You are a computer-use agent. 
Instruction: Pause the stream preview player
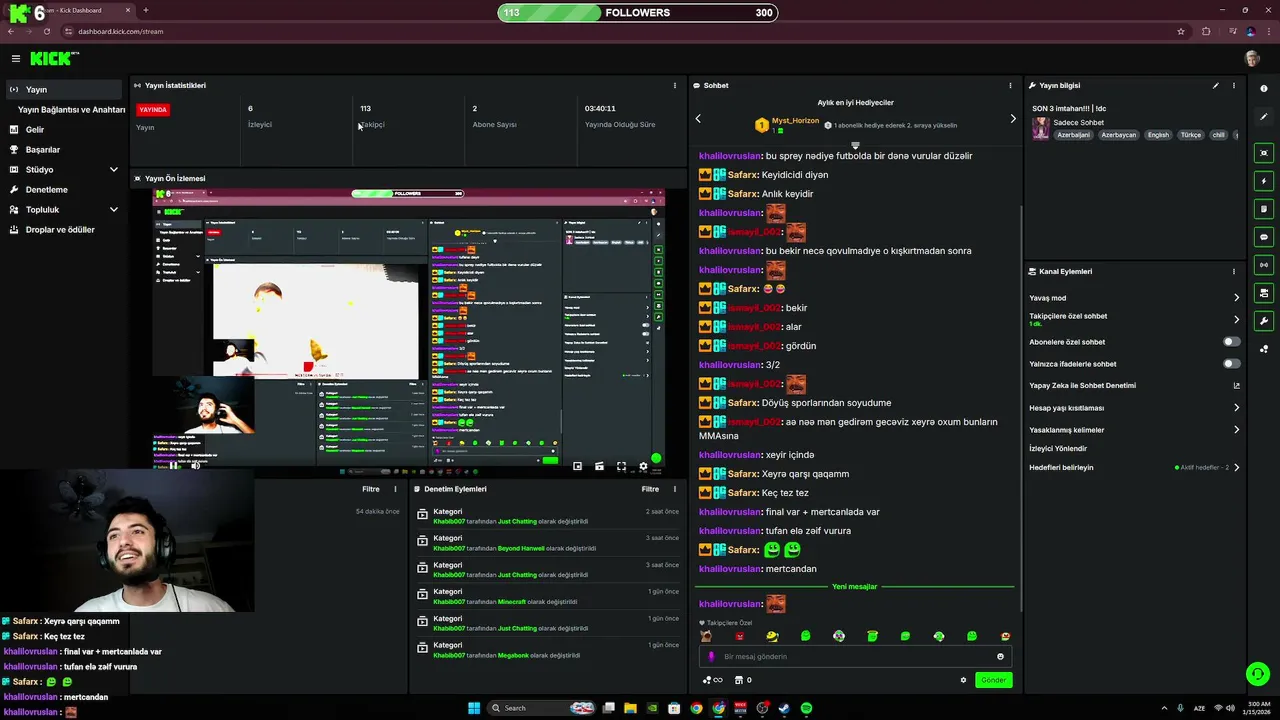174,466
